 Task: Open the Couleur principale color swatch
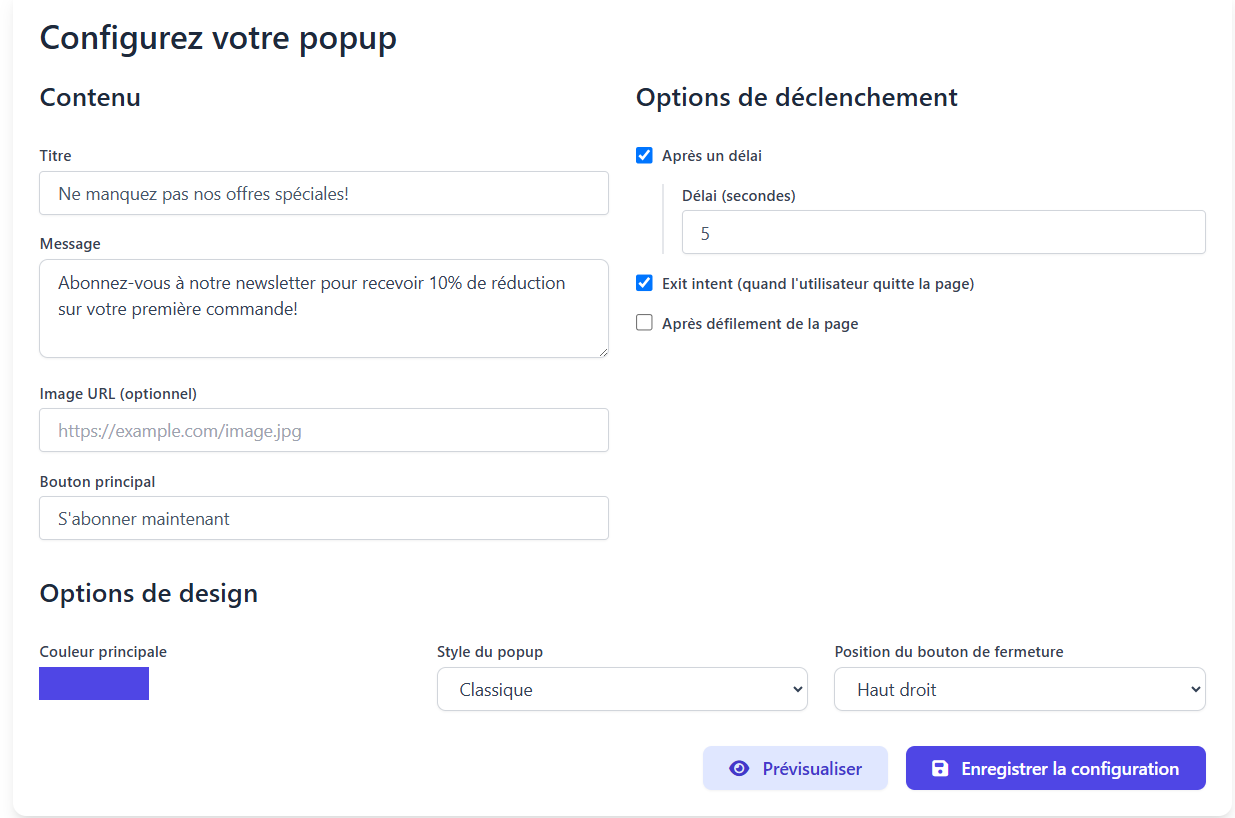[x=94, y=684]
